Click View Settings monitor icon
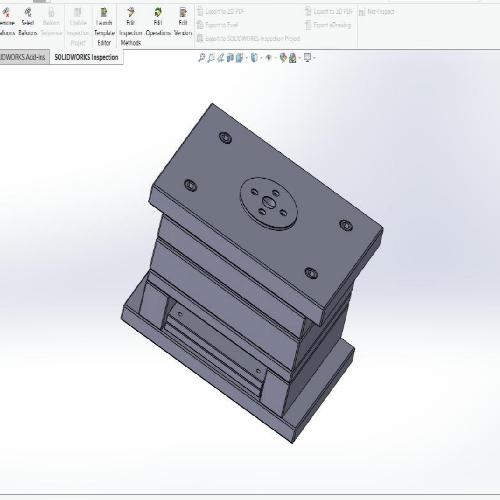This screenshot has width=500, height=500. pyautogui.click(x=307, y=58)
